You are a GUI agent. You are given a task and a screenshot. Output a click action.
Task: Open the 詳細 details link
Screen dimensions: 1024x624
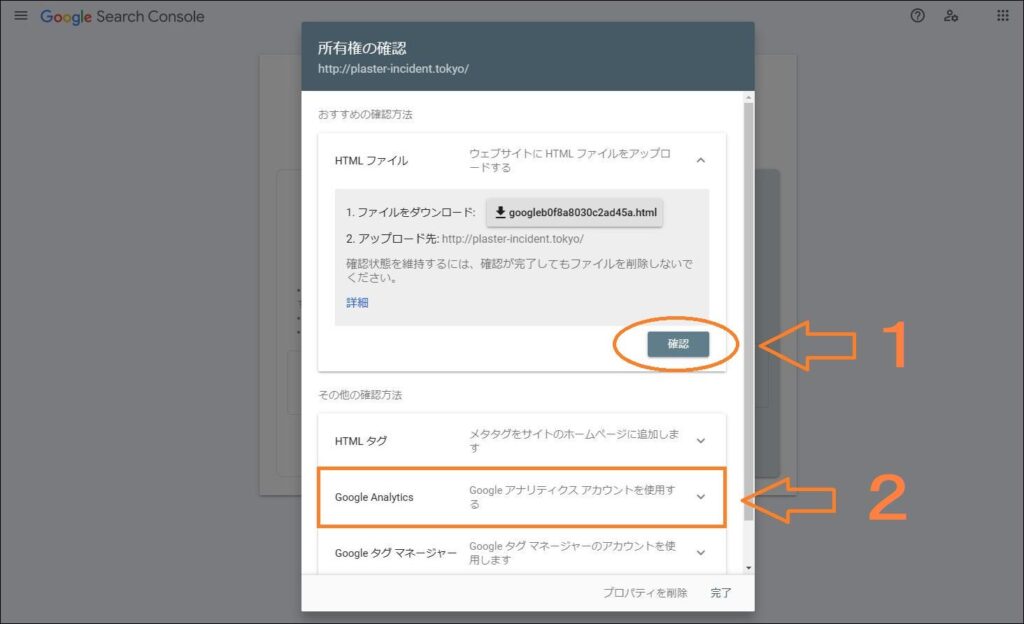[x=357, y=302]
